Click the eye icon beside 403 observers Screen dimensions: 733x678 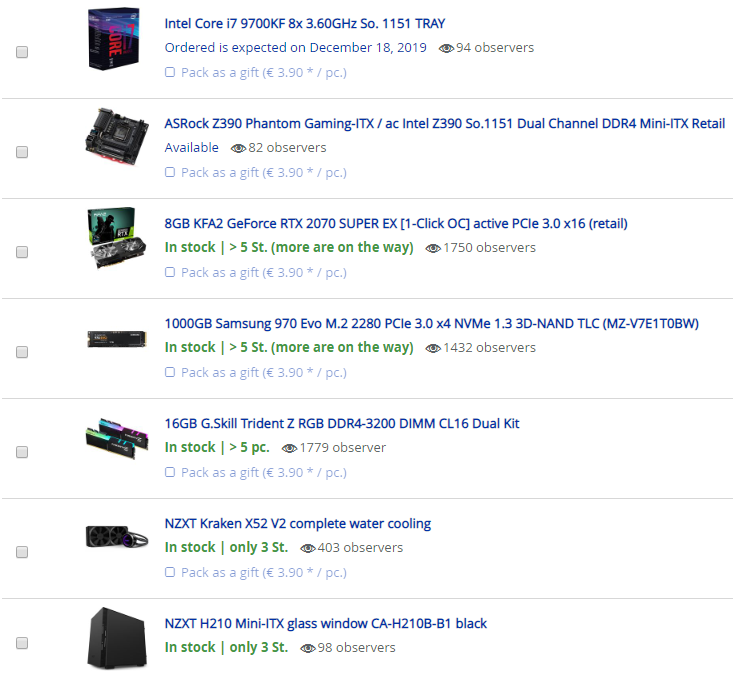308,548
